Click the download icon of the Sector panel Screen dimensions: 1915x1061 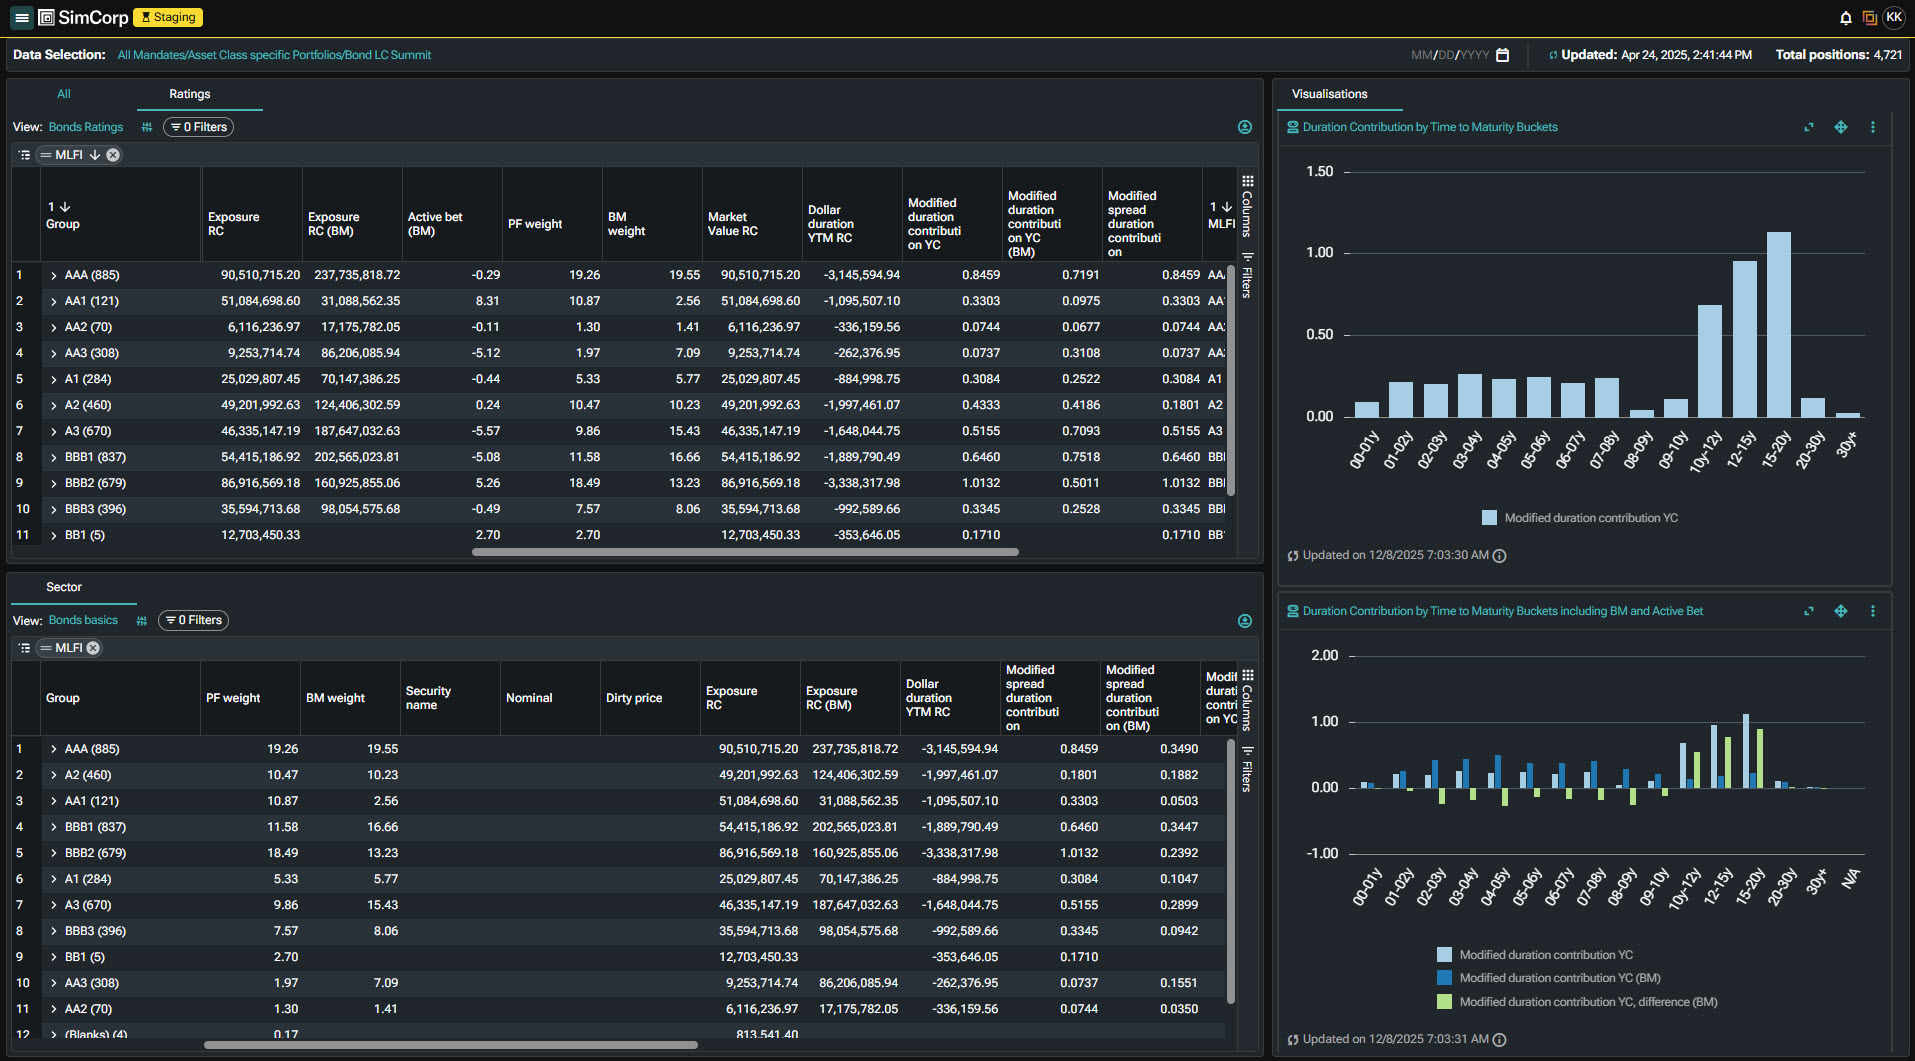pyautogui.click(x=1244, y=621)
